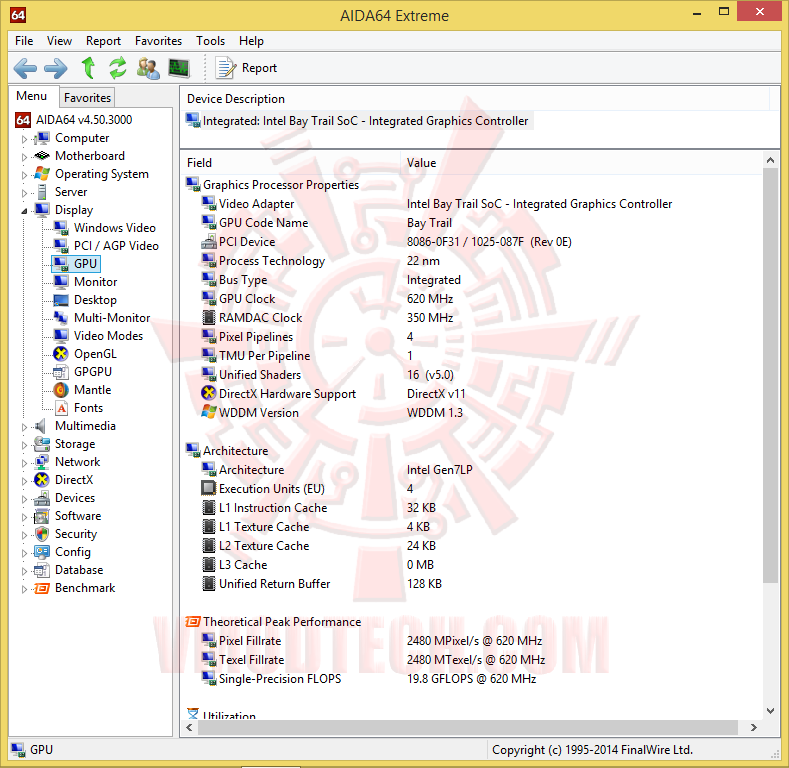Screen dimensions: 789x768
Task: Select the WDDM Version row icon
Action: pos(209,412)
